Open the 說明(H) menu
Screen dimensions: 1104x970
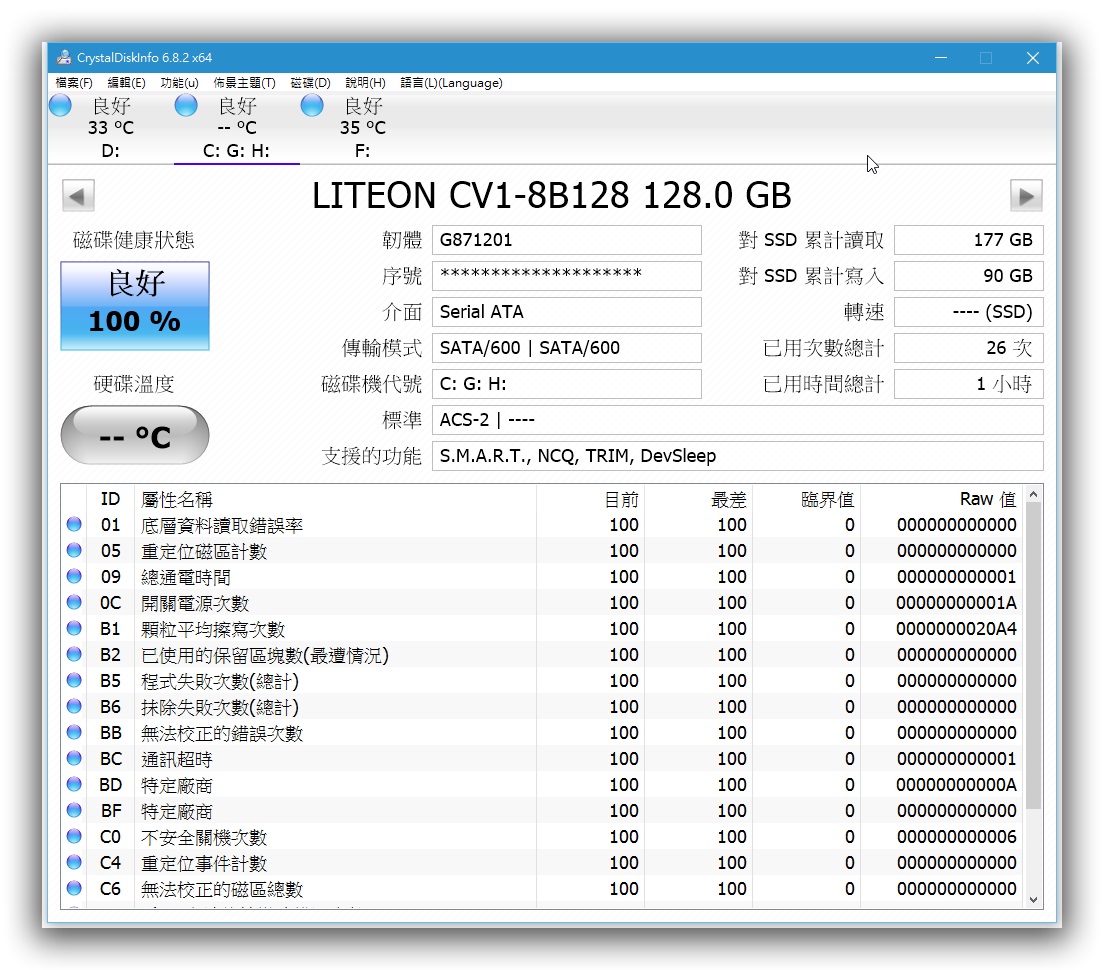[x=365, y=83]
